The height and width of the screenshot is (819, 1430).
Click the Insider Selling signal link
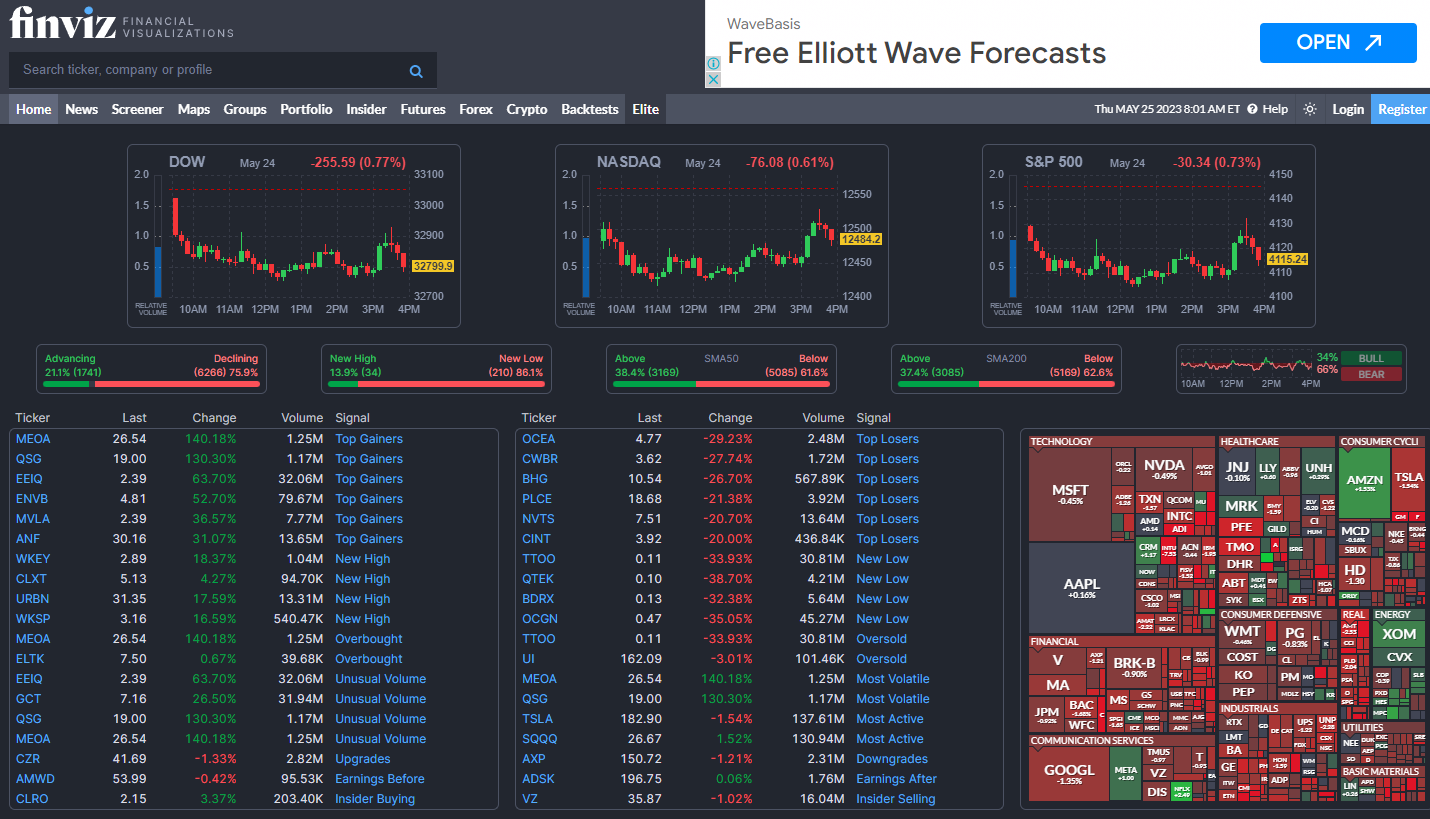click(x=896, y=799)
